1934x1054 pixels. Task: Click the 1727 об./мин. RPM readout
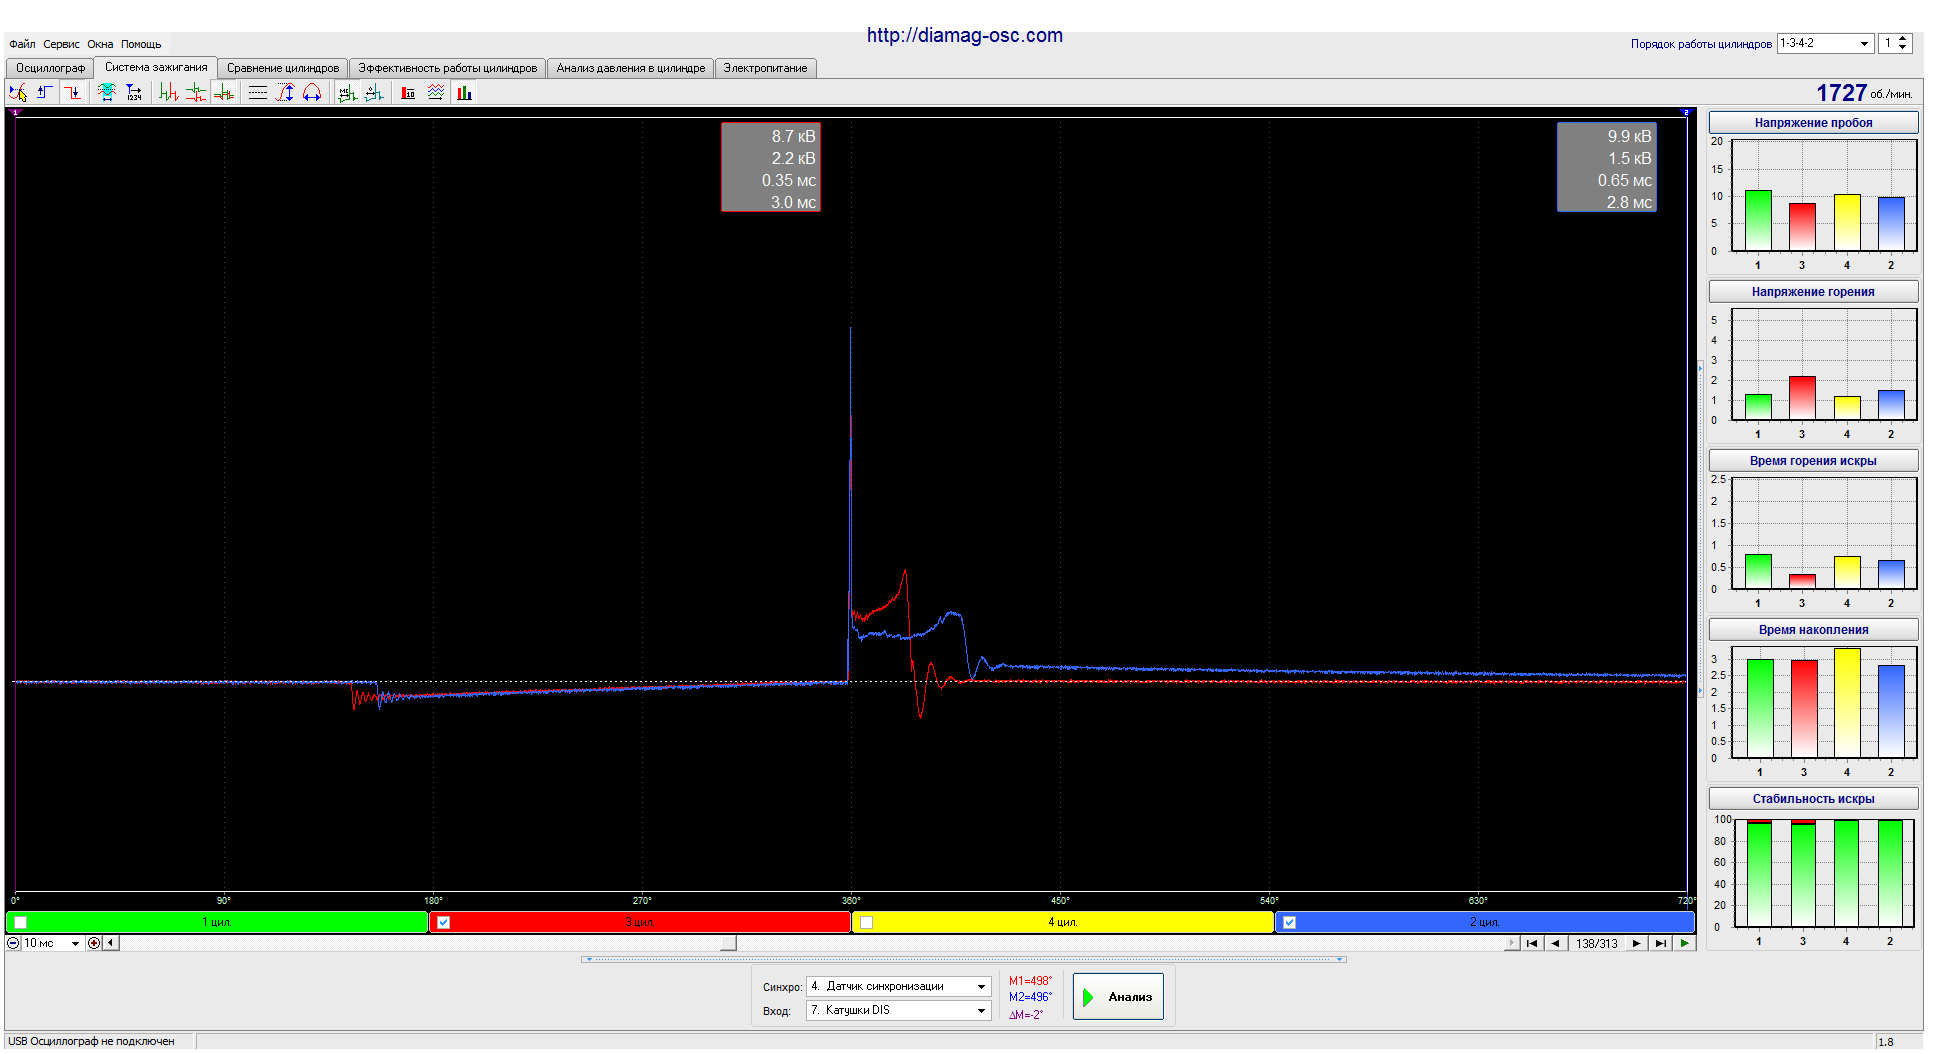coord(1864,93)
